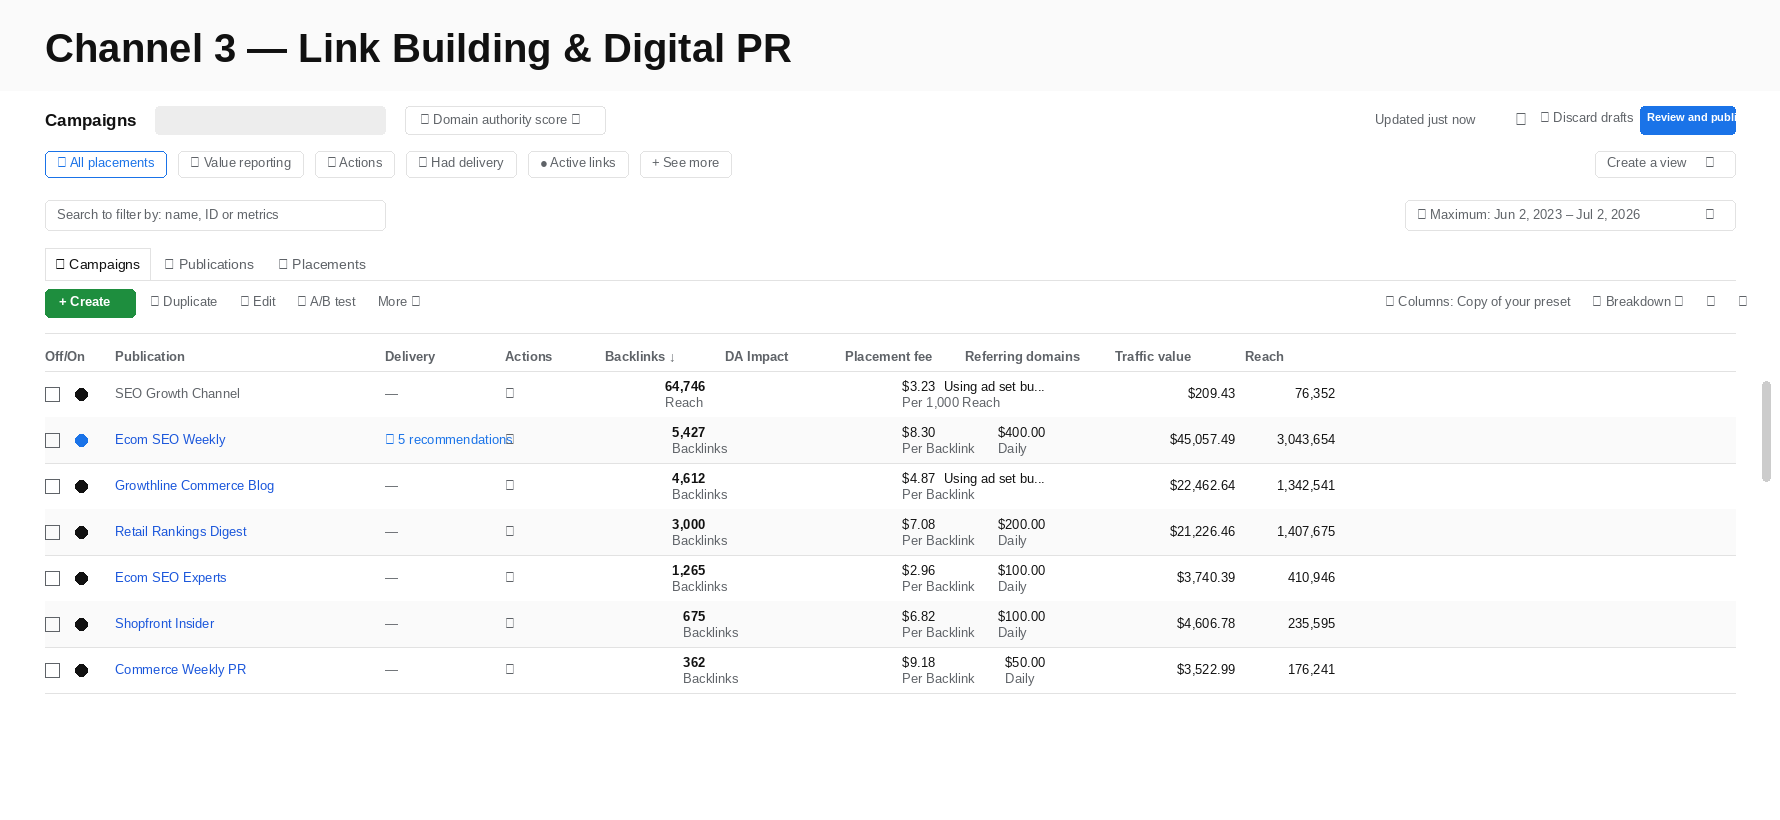
Task: Click Discard drafts
Action: (x=1586, y=118)
